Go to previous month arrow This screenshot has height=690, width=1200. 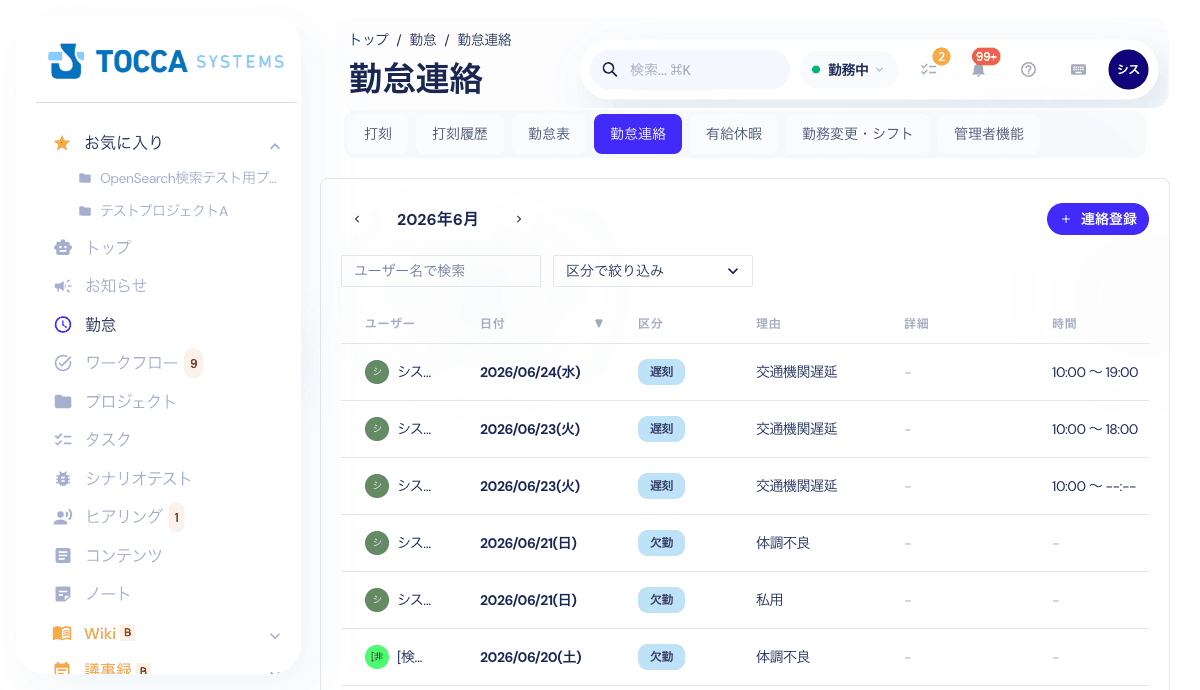coord(357,219)
